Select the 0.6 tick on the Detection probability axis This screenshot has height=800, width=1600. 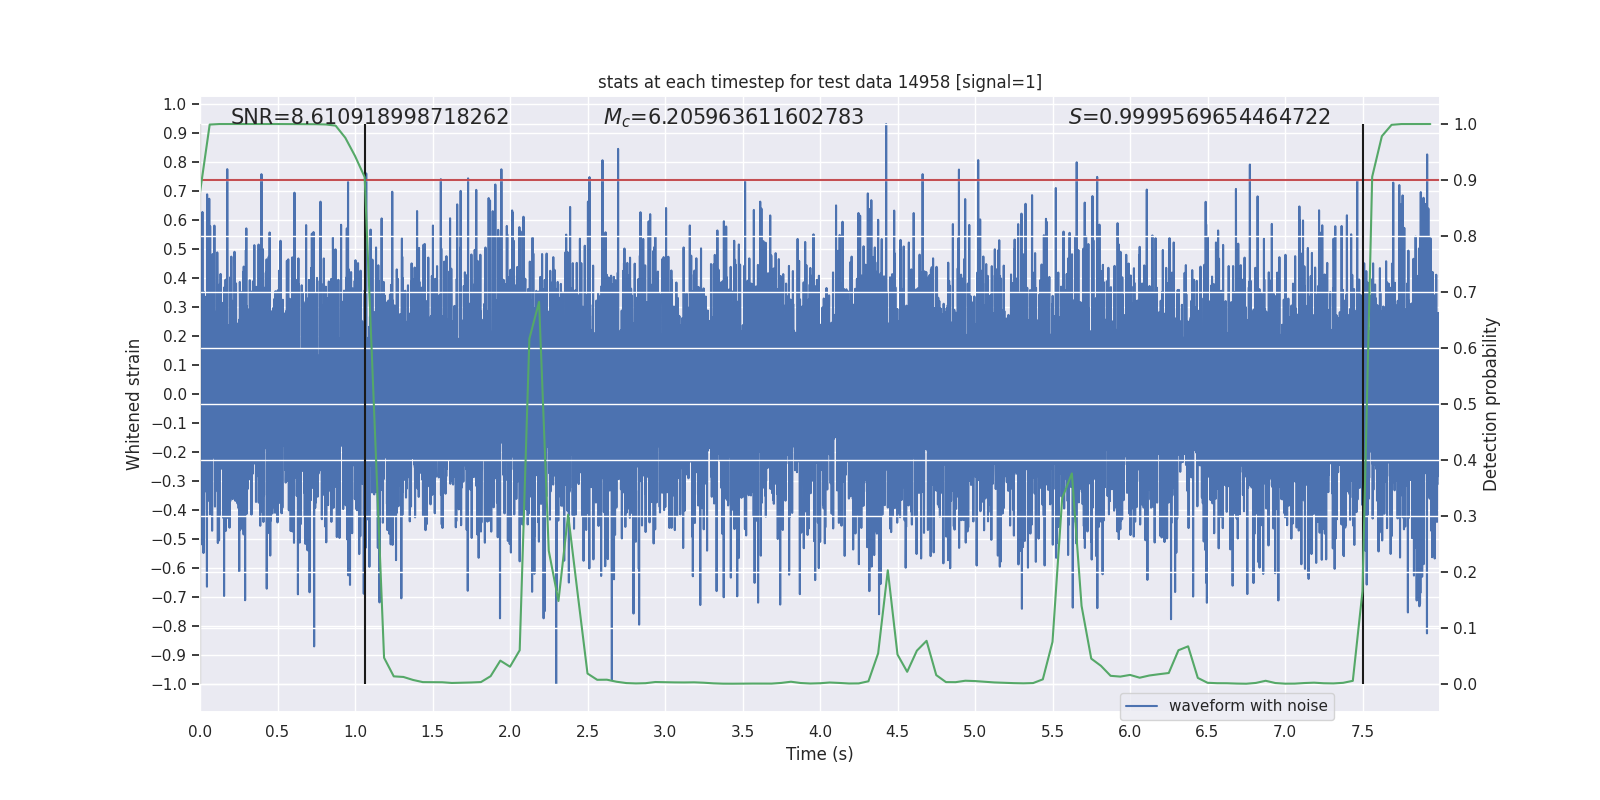[x=1465, y=349]
